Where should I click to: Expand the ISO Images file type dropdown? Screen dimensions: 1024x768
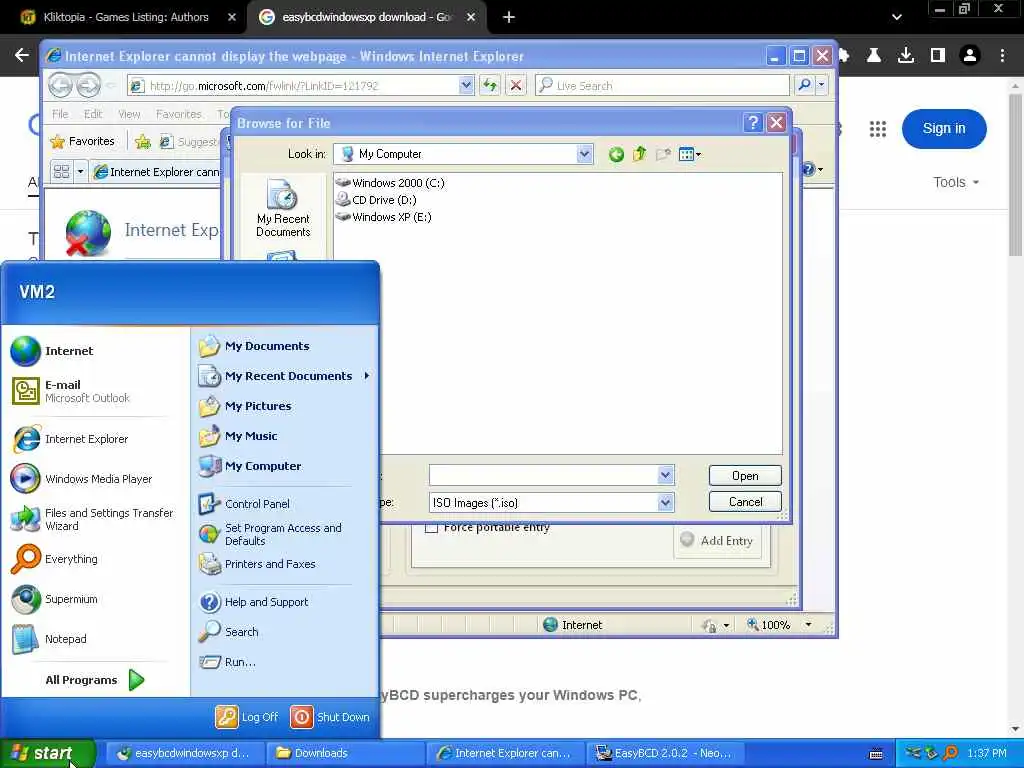point(665,502)
